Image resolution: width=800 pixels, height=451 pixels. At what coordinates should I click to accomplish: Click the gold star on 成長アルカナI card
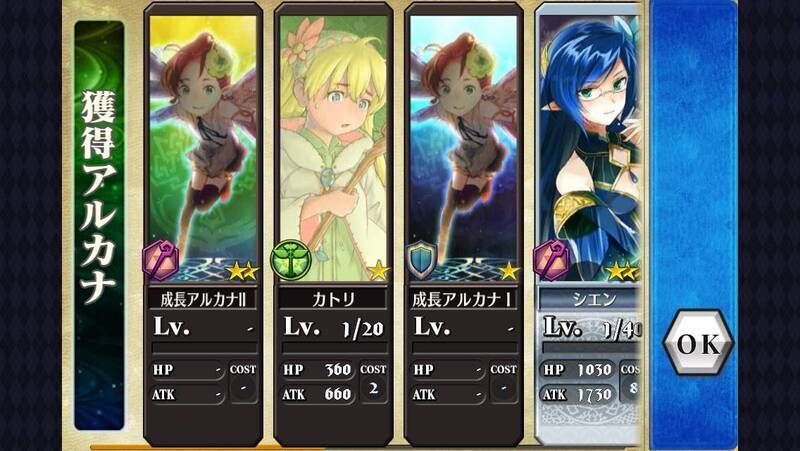pyautogui.click(x=509, y=271)
